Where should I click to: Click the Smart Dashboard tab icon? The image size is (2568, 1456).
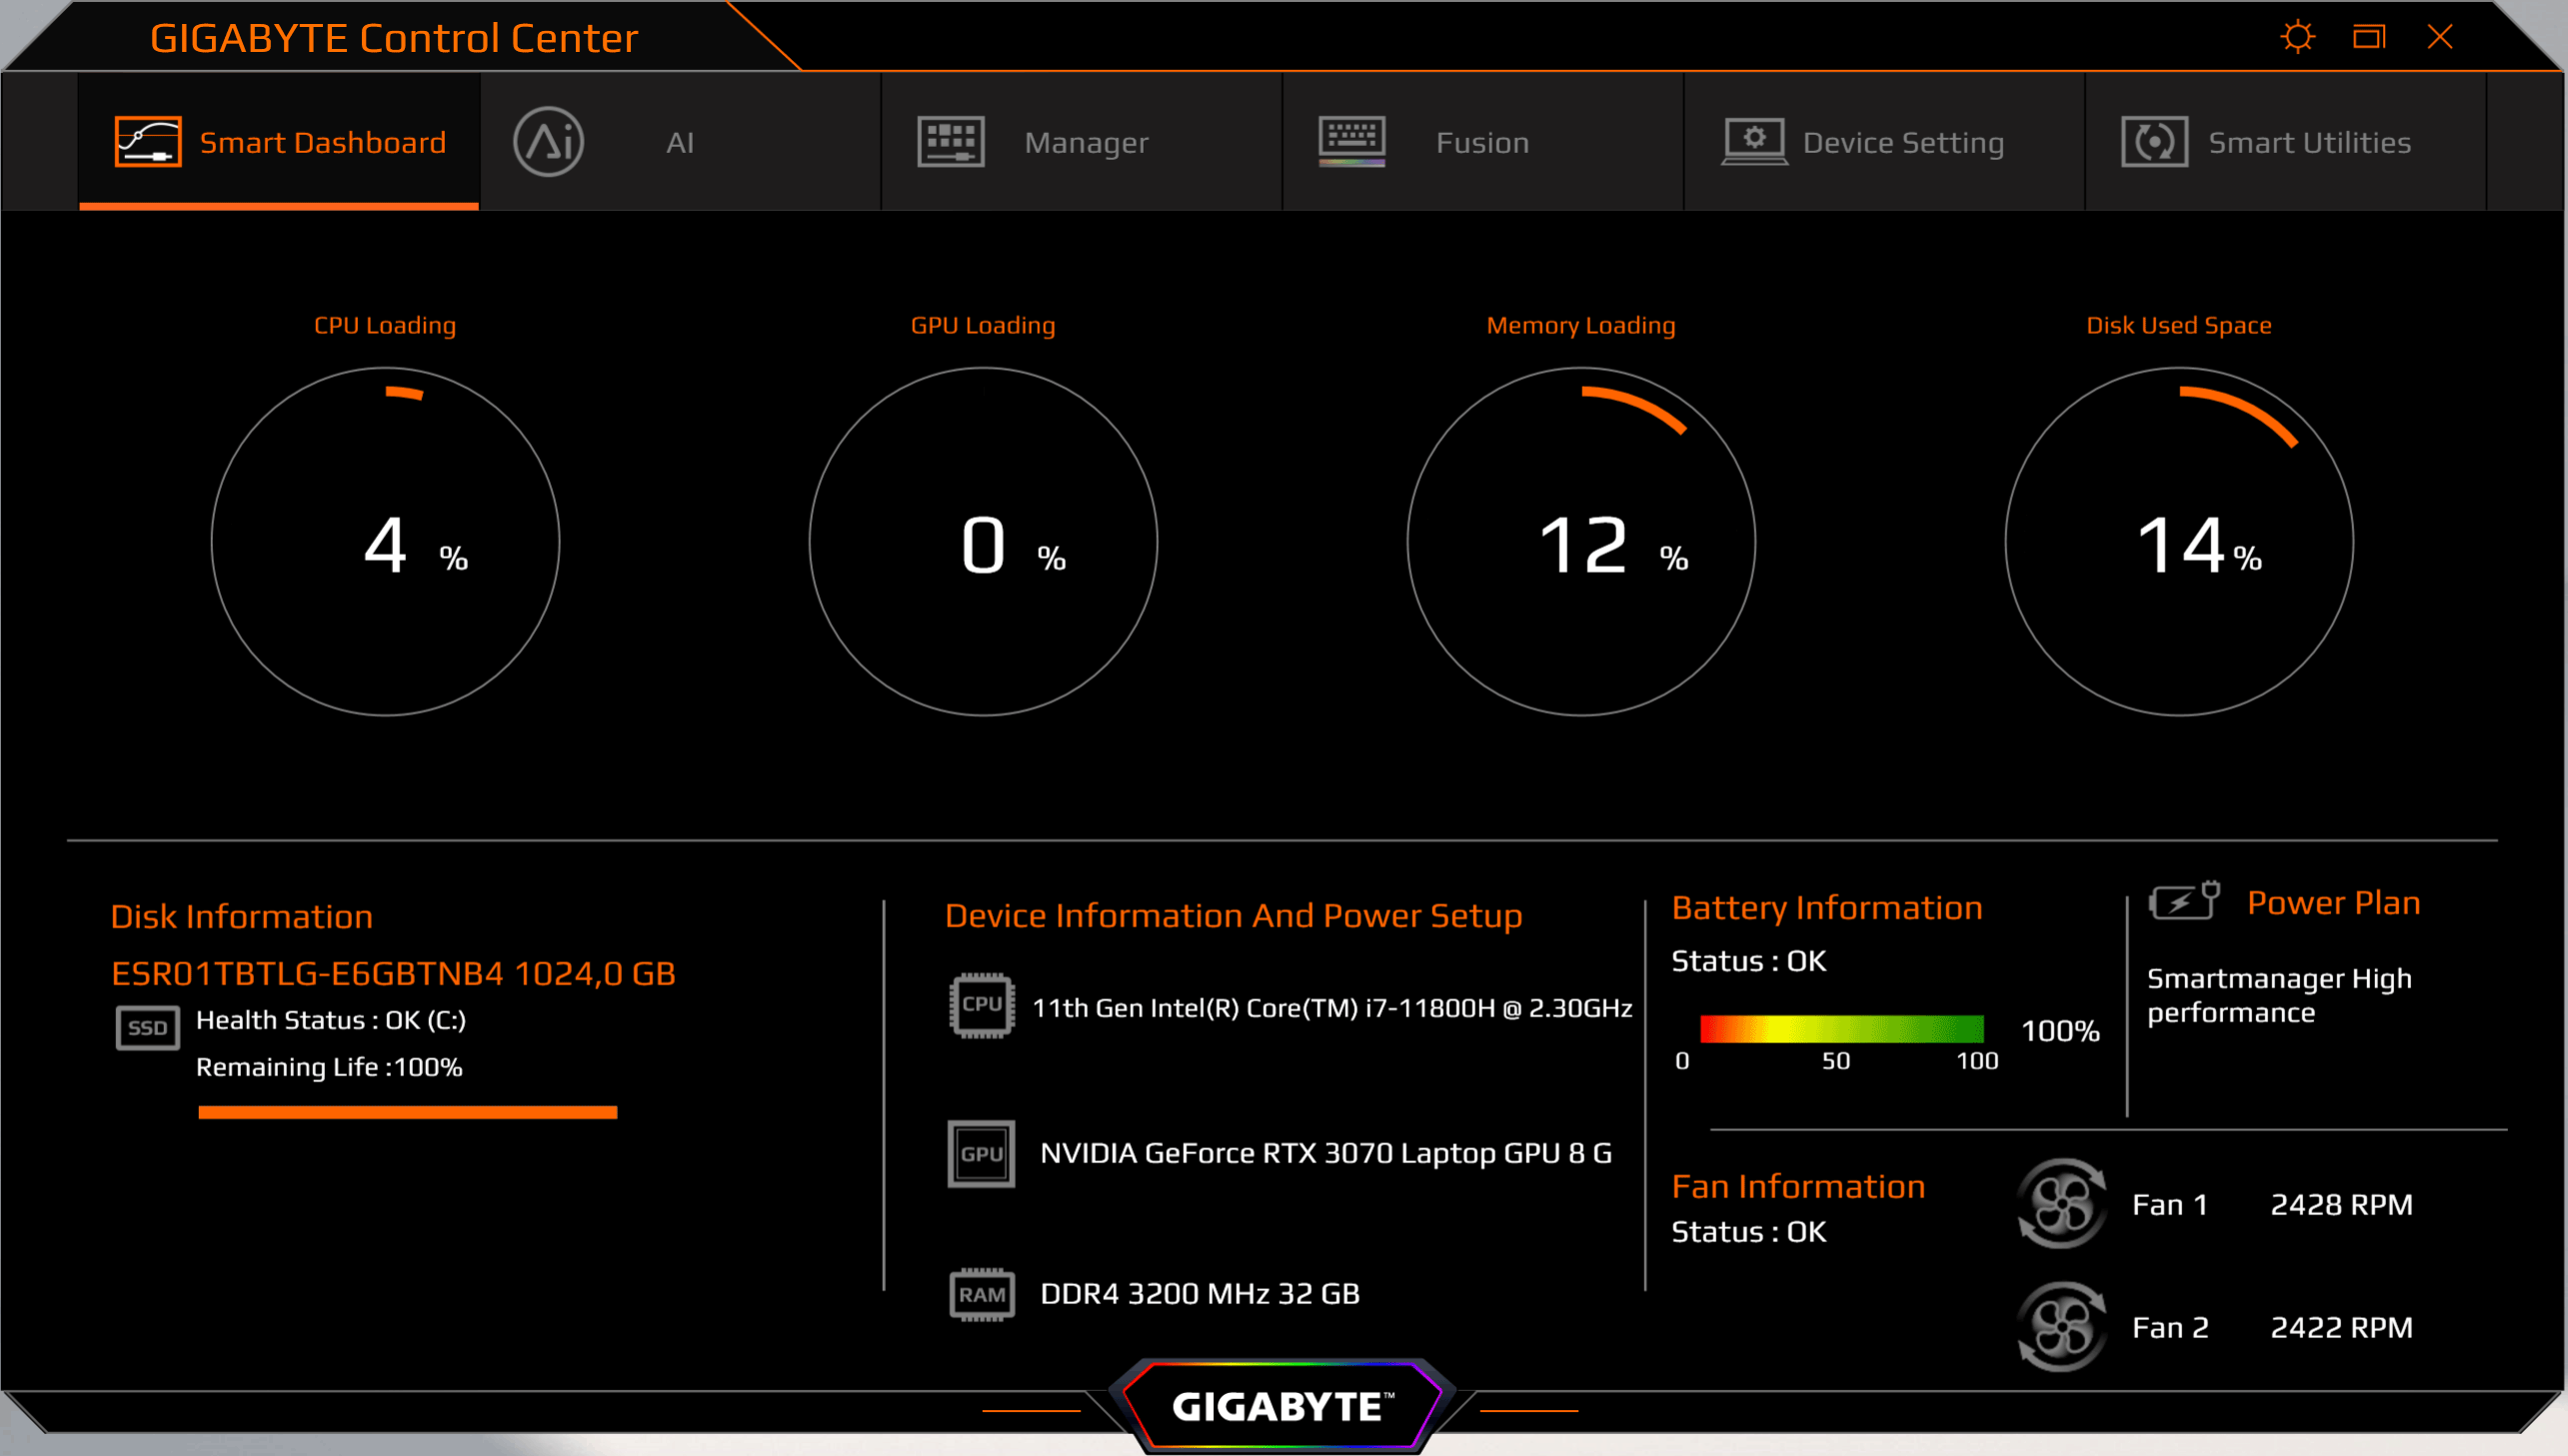[x=148, y=141]
